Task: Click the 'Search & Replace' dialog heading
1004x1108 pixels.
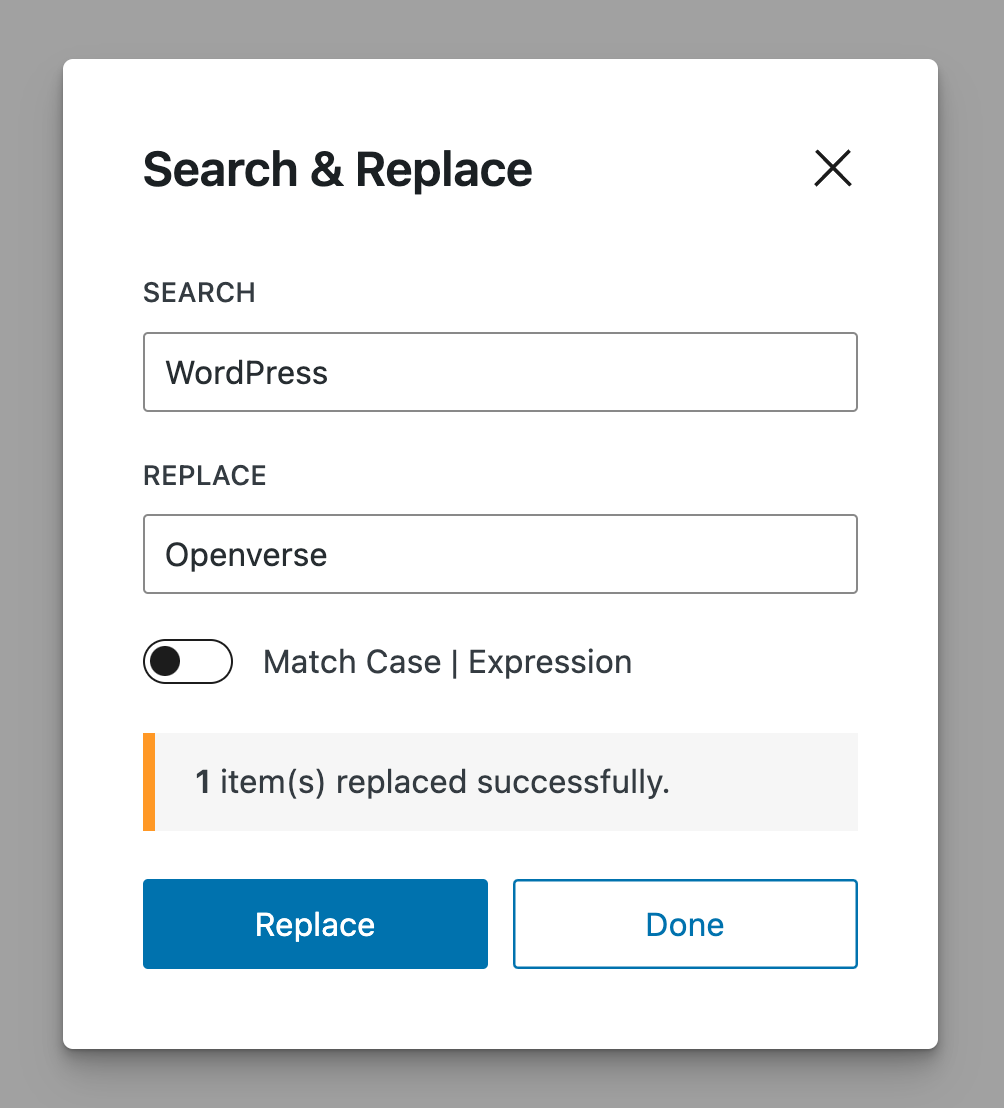Action: click(338, 170)
